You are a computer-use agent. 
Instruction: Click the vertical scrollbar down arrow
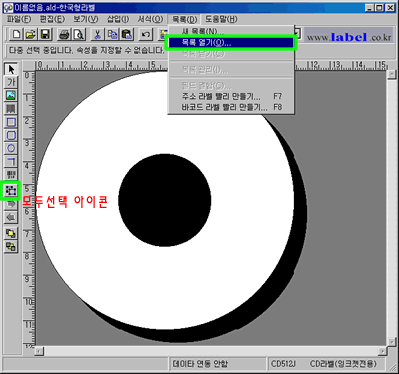click(391, 342)
